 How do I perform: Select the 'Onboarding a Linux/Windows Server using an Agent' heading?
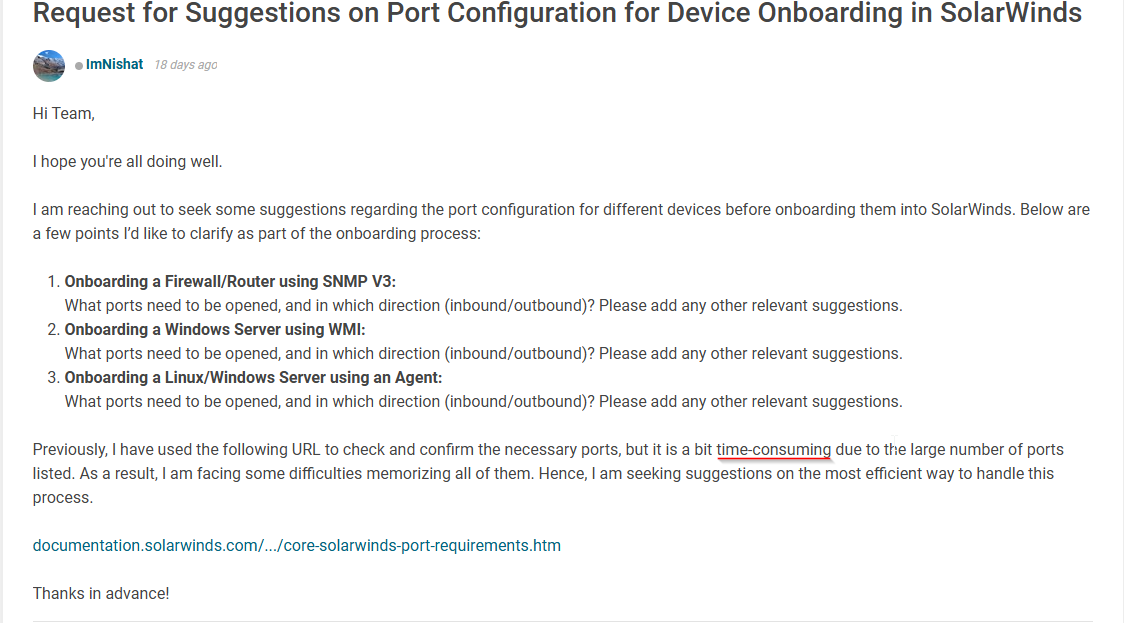253,378
